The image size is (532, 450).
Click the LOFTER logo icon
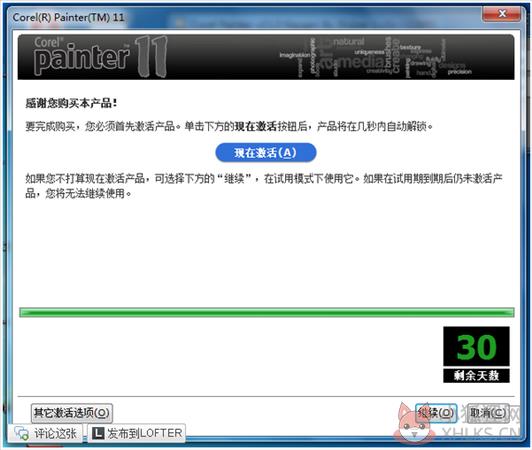pyautogui.click(x=98, y=433)
